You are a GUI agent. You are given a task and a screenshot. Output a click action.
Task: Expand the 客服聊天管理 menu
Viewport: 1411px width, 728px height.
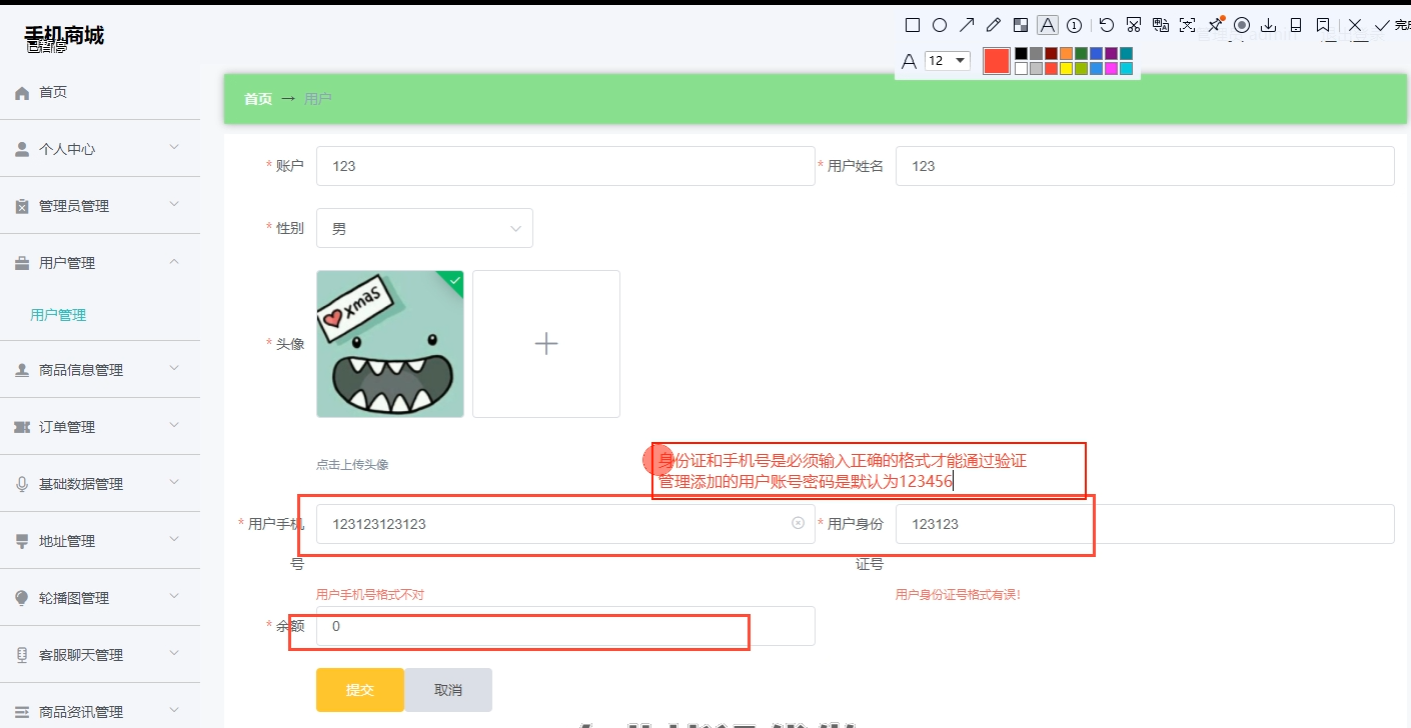100,655
